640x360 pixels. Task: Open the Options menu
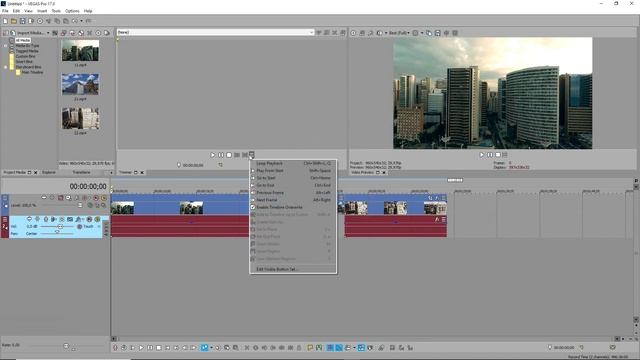coord(72,11)
